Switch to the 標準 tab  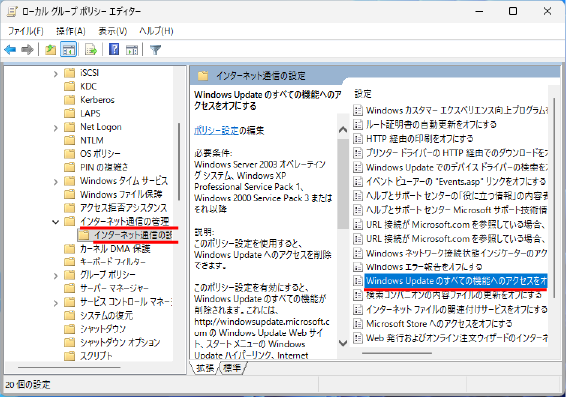[232, 368]
